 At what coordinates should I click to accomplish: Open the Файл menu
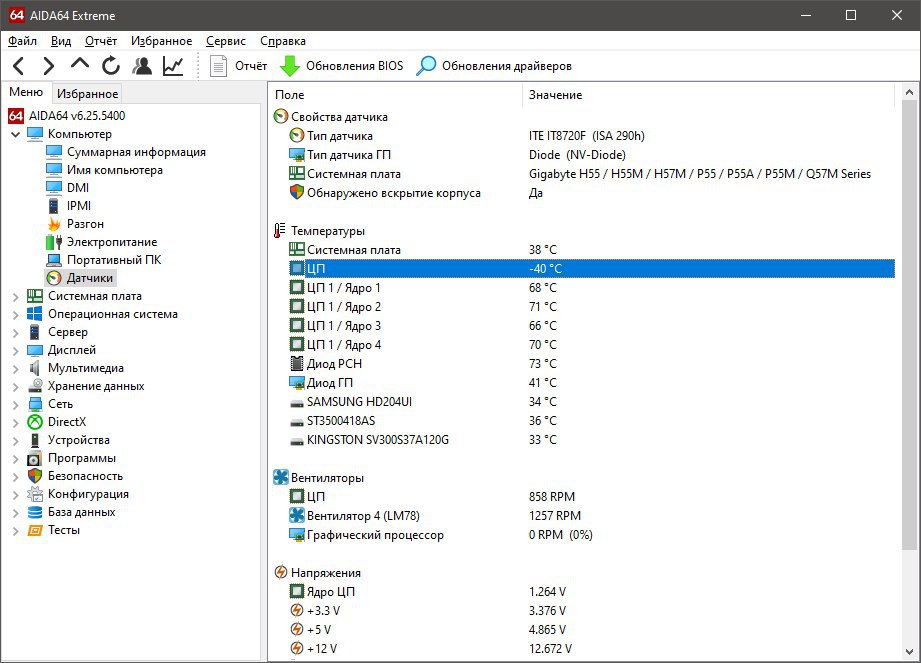click(x=22, y=41)
